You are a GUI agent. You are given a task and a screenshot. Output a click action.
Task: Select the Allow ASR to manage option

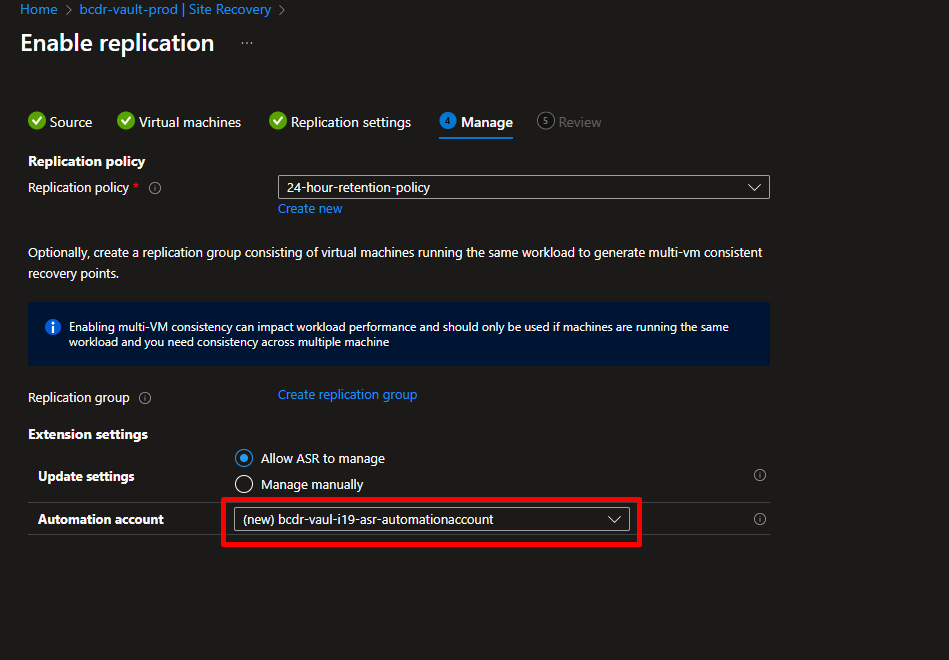coord(244,458)
